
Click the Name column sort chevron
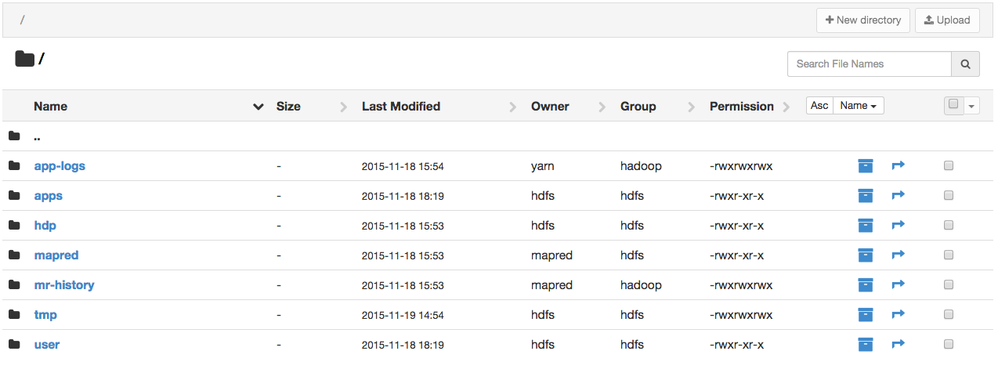(x=258, y=107)
